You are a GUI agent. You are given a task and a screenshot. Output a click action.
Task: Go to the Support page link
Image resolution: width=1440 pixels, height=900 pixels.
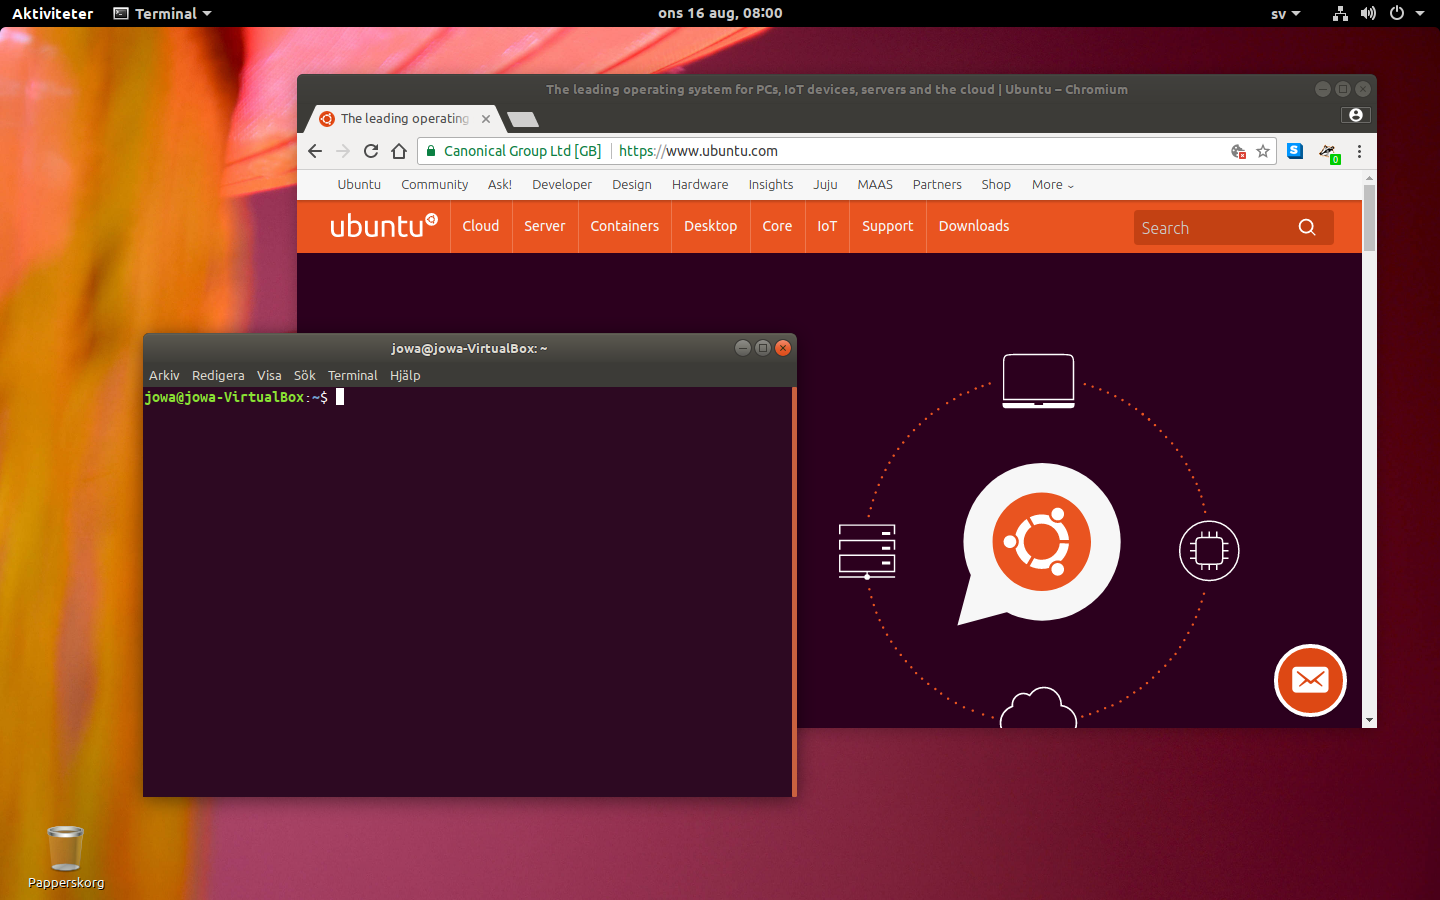point(888,226)
